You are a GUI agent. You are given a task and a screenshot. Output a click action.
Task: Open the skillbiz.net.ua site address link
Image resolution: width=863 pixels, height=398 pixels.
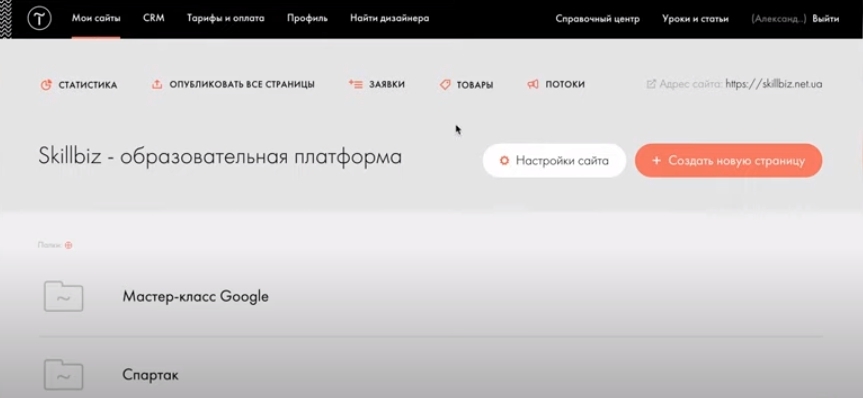(x=774, y=84)
